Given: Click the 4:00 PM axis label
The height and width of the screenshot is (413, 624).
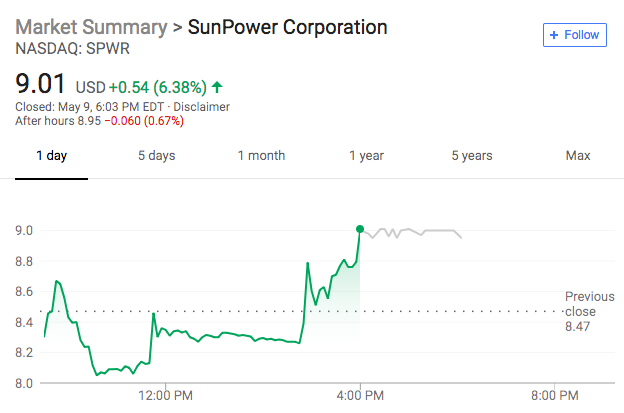Looking at the screenshot, I should [x=361, y=394].
